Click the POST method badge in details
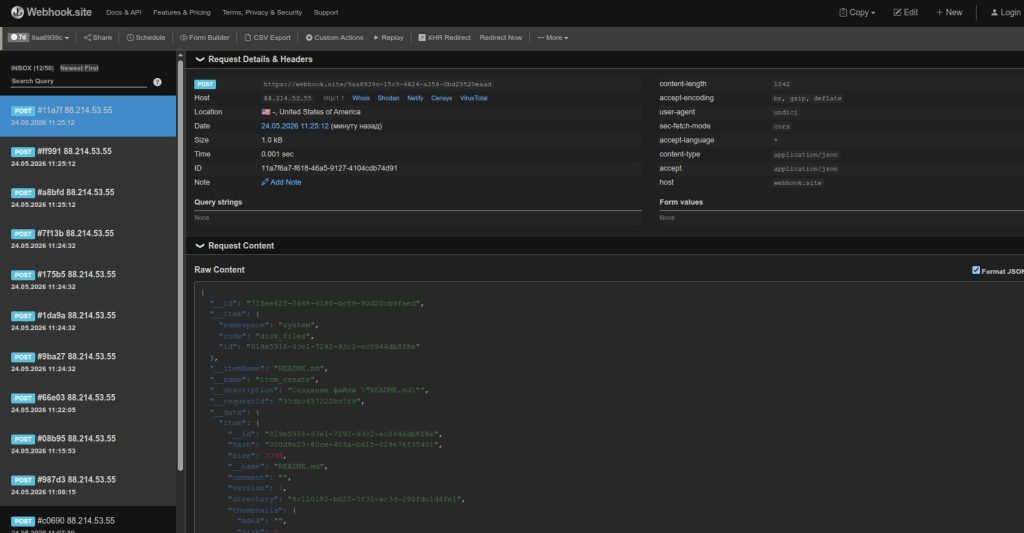1024x533 pixels. pos(205,84)
